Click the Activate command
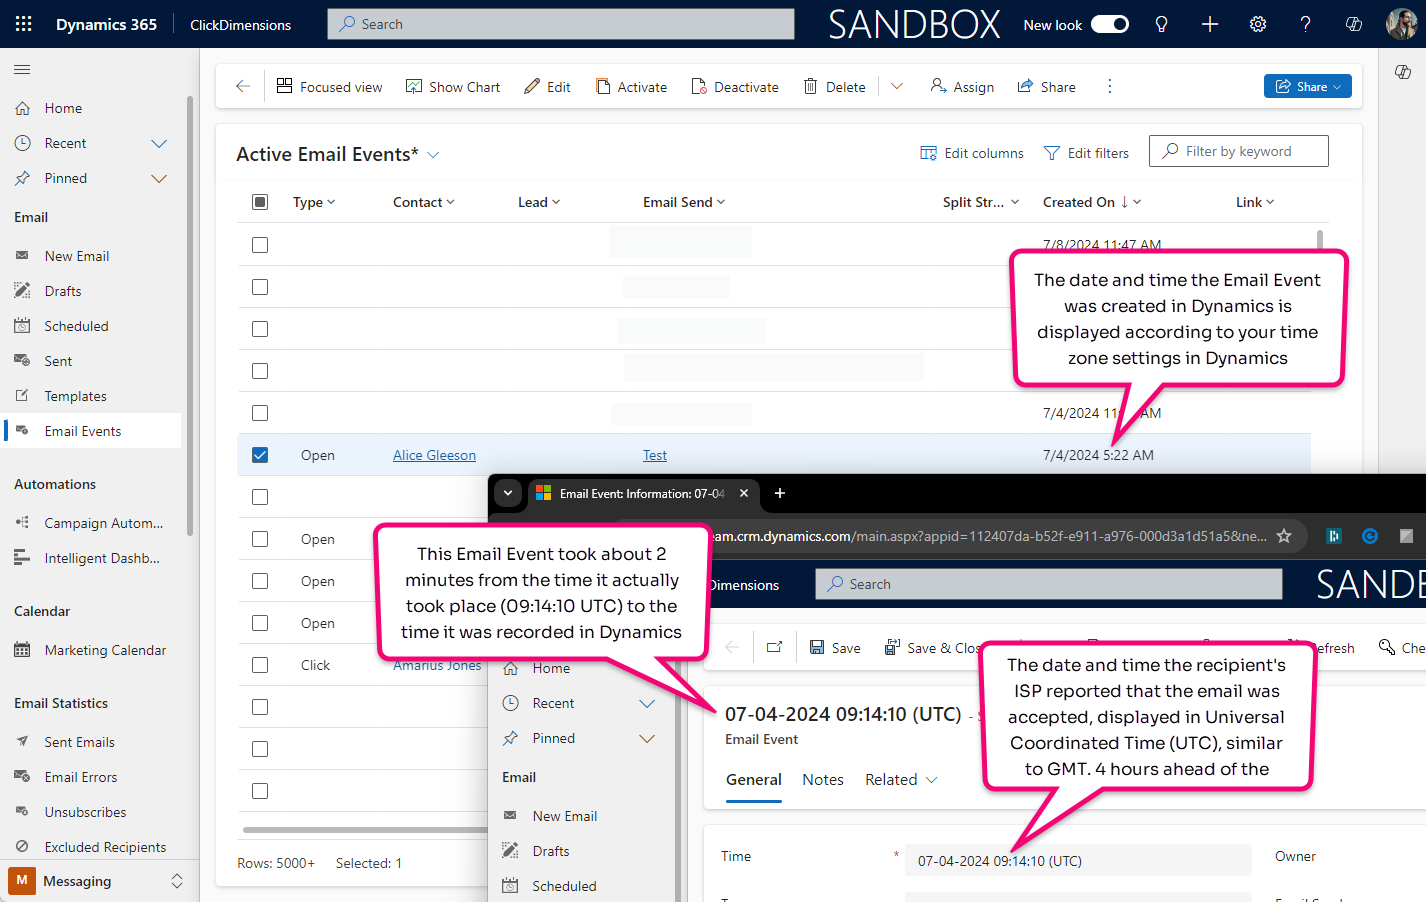This screenshot has width=1426, height=902. pos(631,87)
